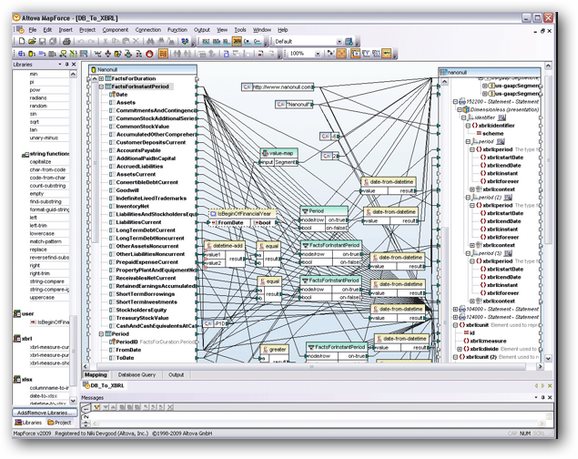Save the mapping with the diskette icon
The height and width of the screenshot is (459, 578).
click(42, 41)
